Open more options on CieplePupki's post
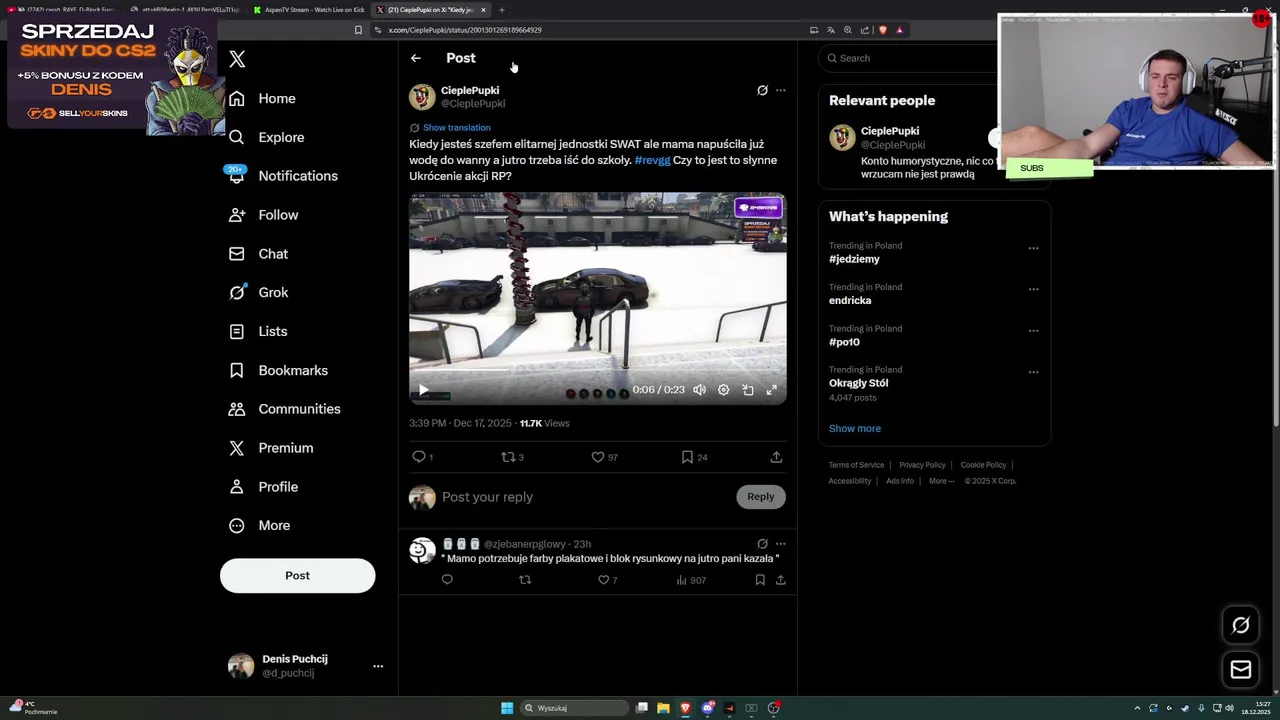 point(781,90)
